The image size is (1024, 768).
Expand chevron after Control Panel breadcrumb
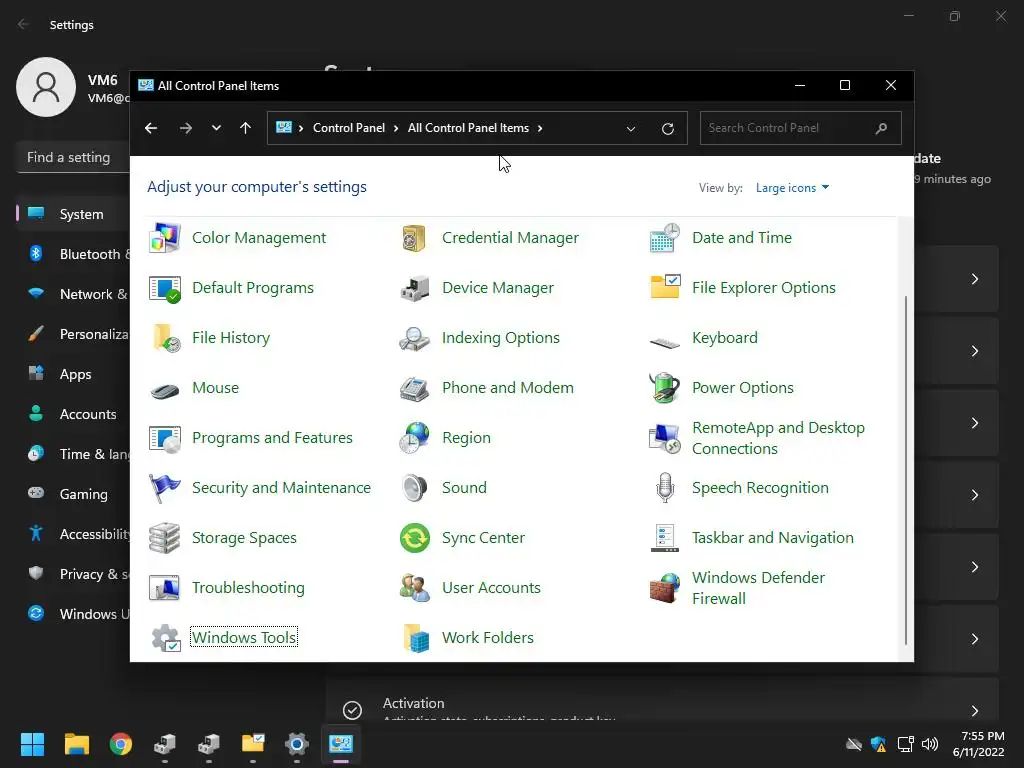396,128
